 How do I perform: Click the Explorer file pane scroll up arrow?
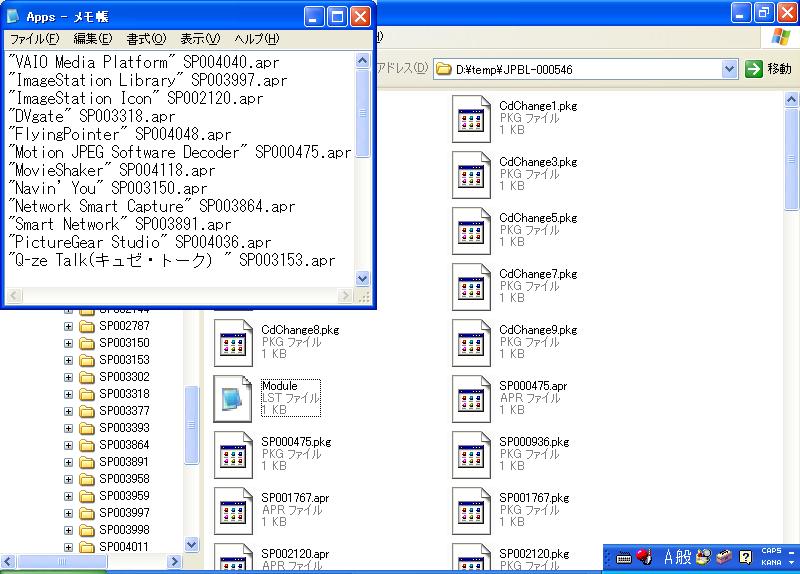791,99
